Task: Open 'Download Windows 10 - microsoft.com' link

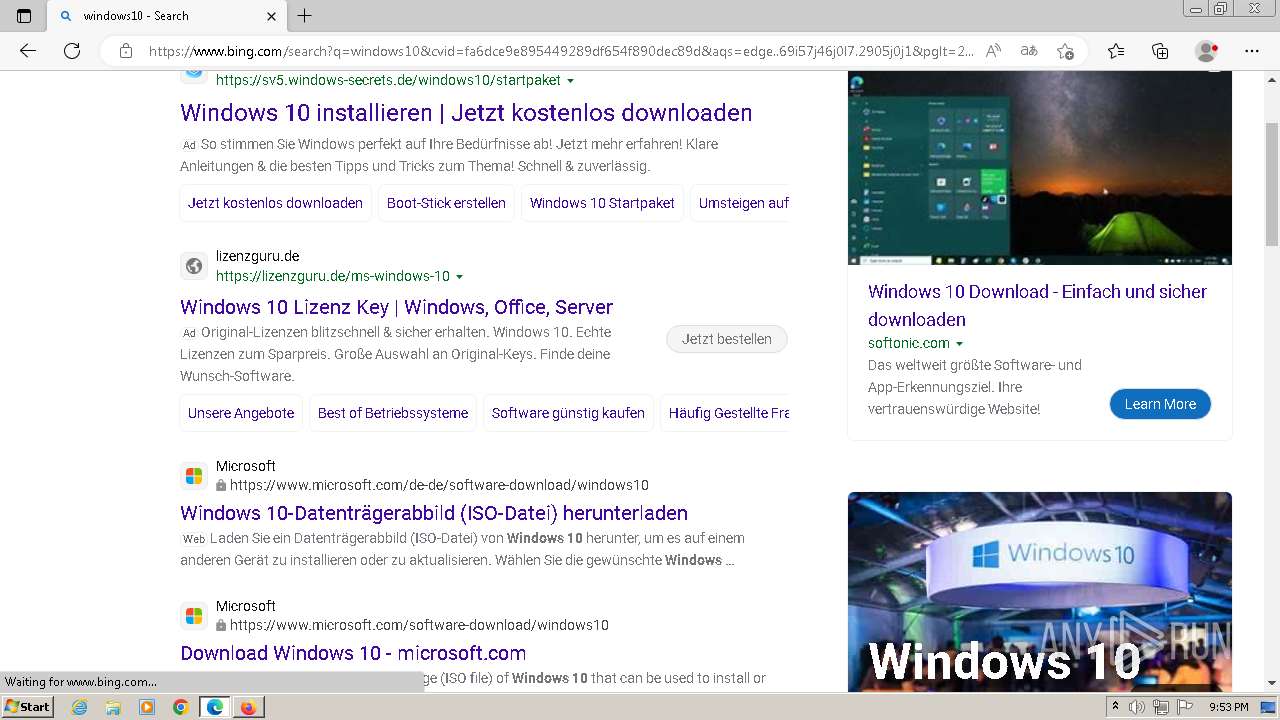Action: click(x=353, y=653)
